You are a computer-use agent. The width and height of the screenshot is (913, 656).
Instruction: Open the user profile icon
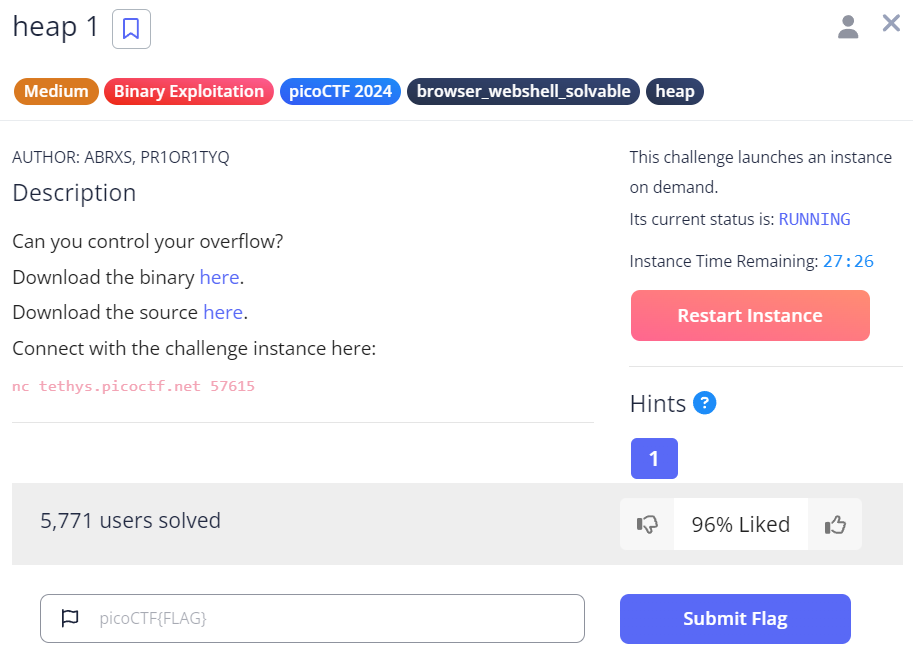point(848,27)
